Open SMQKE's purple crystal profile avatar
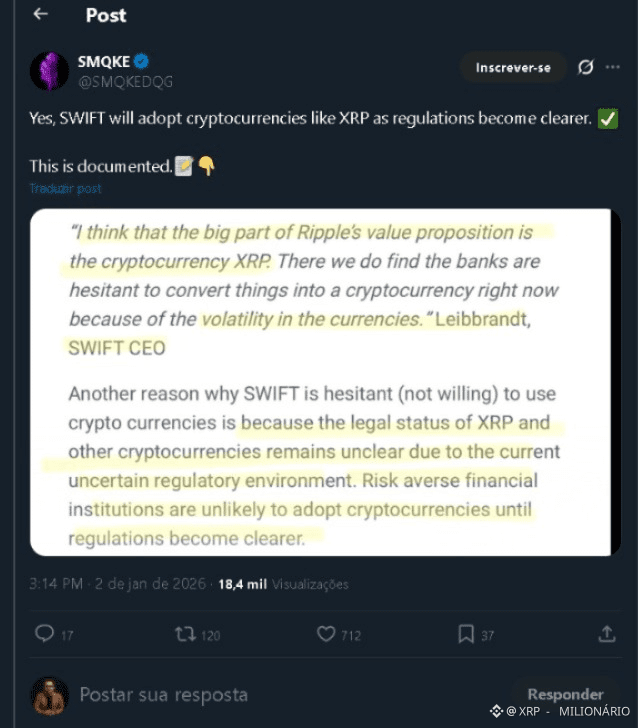 coord(49,70)
